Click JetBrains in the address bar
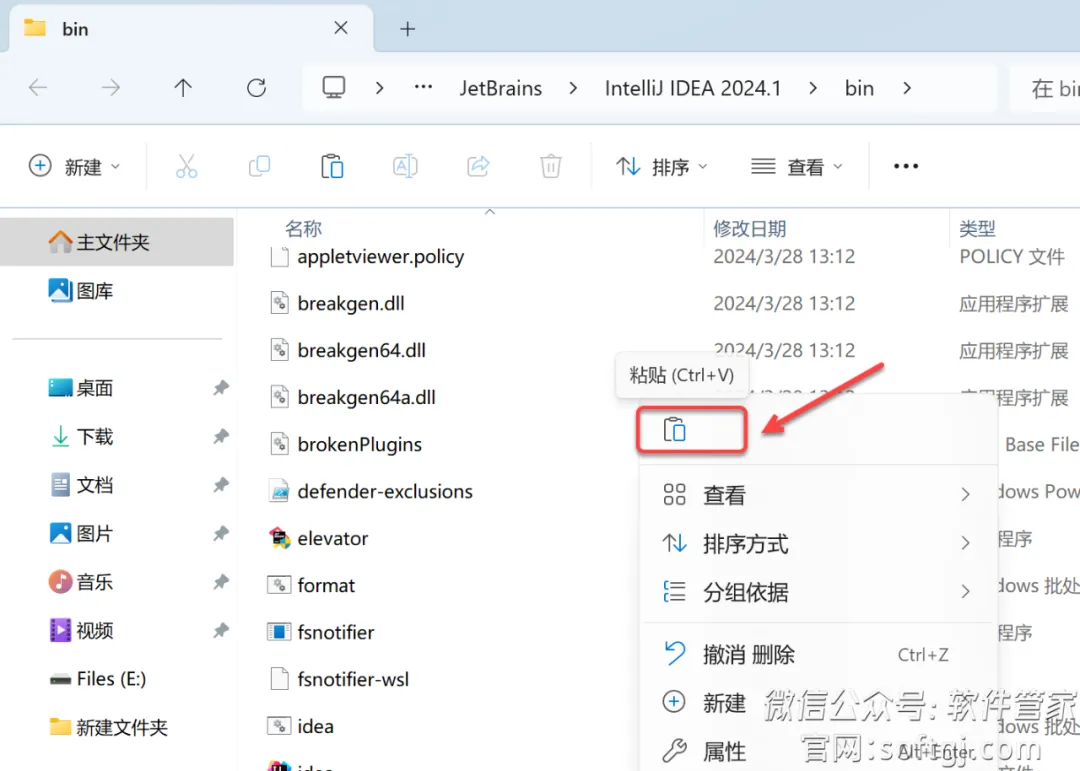The width and height of the screenshot is (1080, 771). 501,88
